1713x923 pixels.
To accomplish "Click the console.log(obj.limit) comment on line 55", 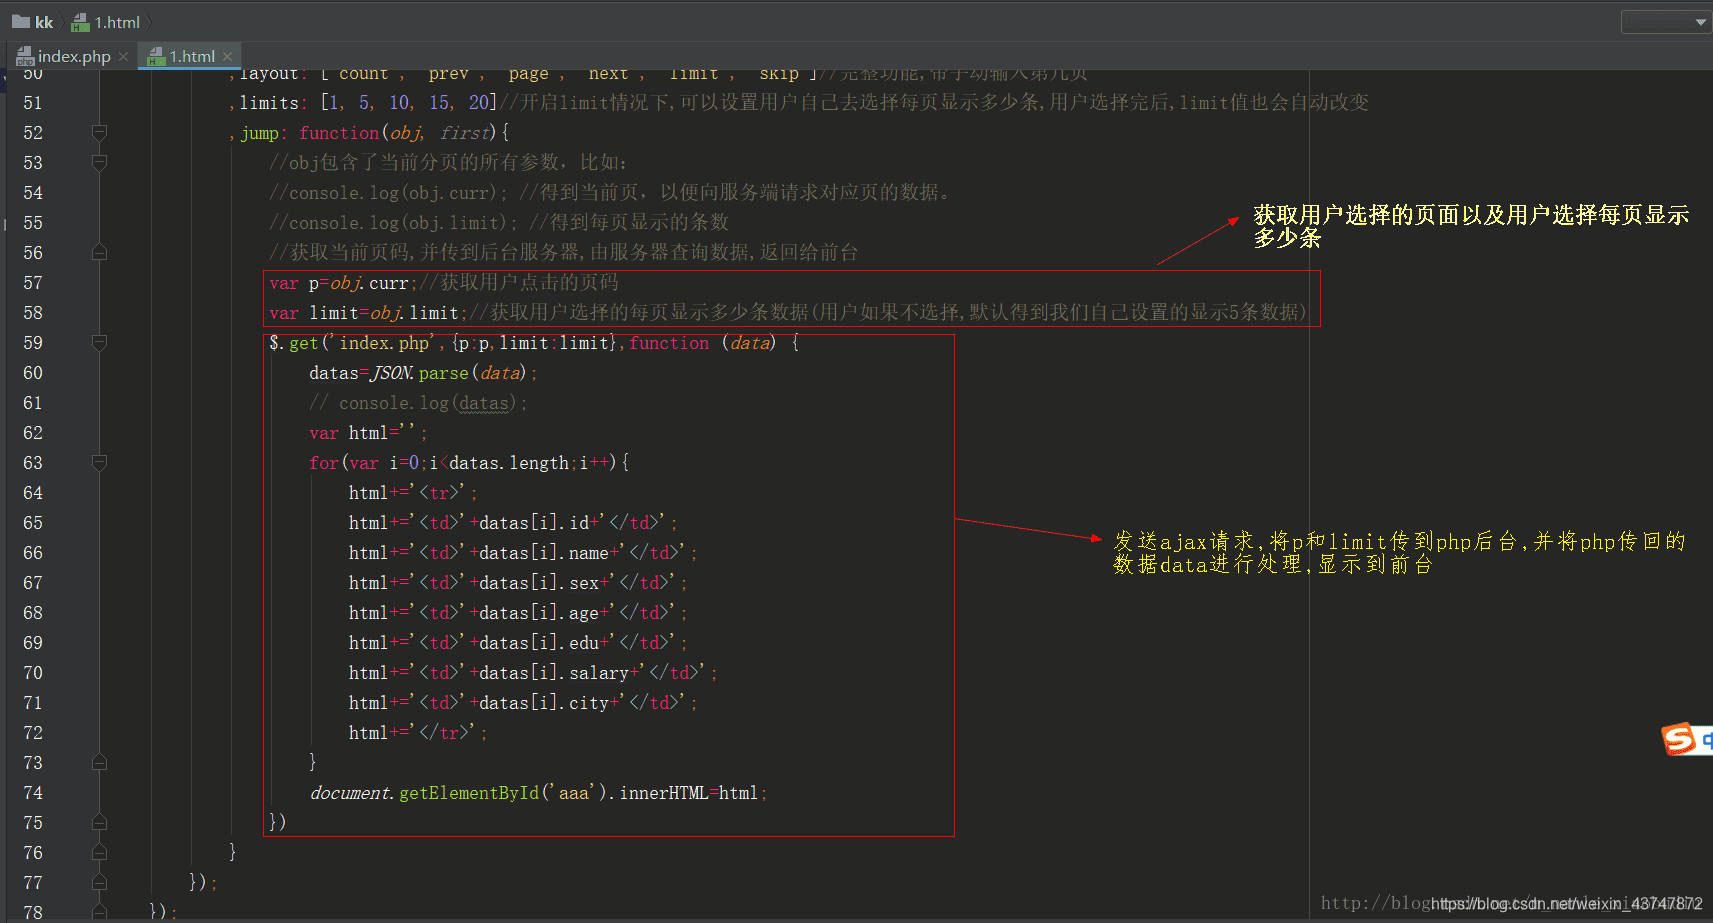I will (x=394, y=223).
